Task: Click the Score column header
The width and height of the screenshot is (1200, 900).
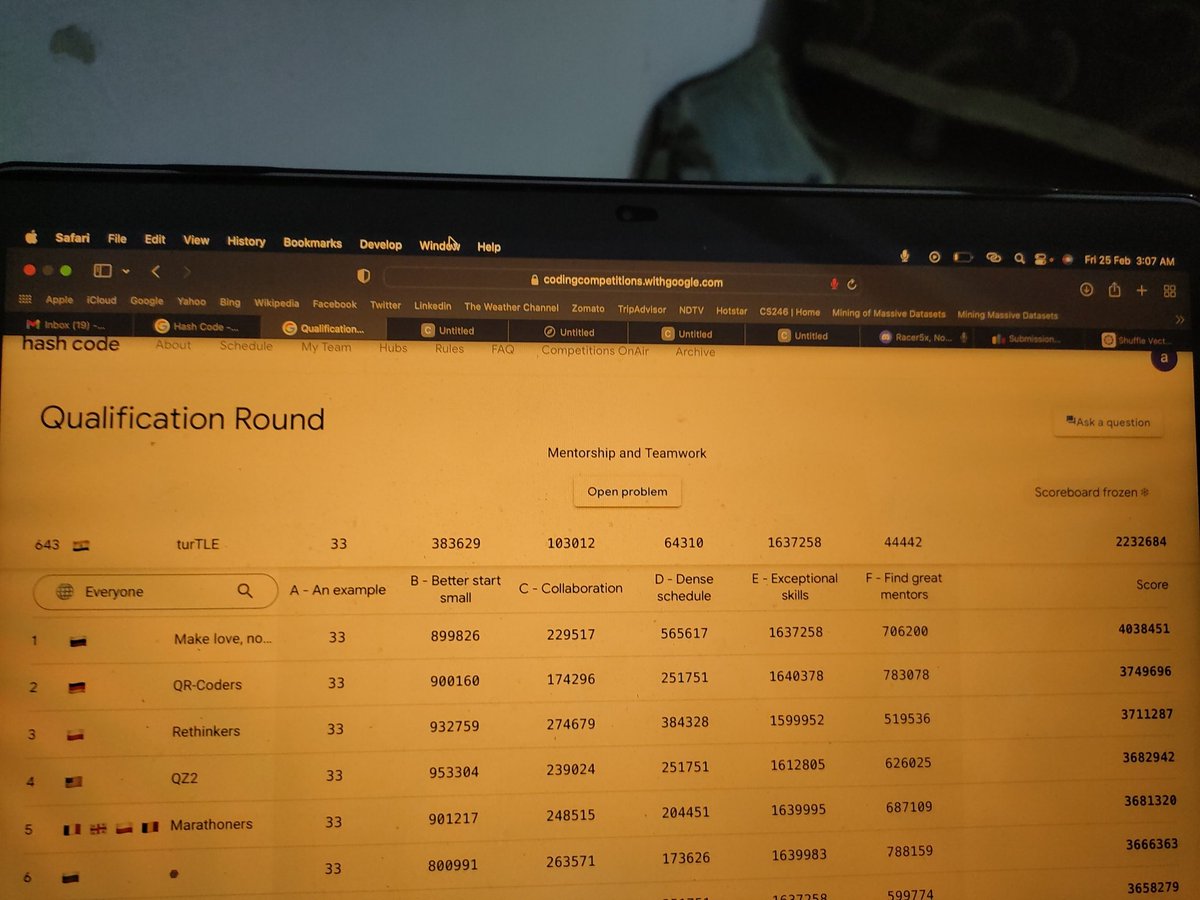Action: 1152,585
